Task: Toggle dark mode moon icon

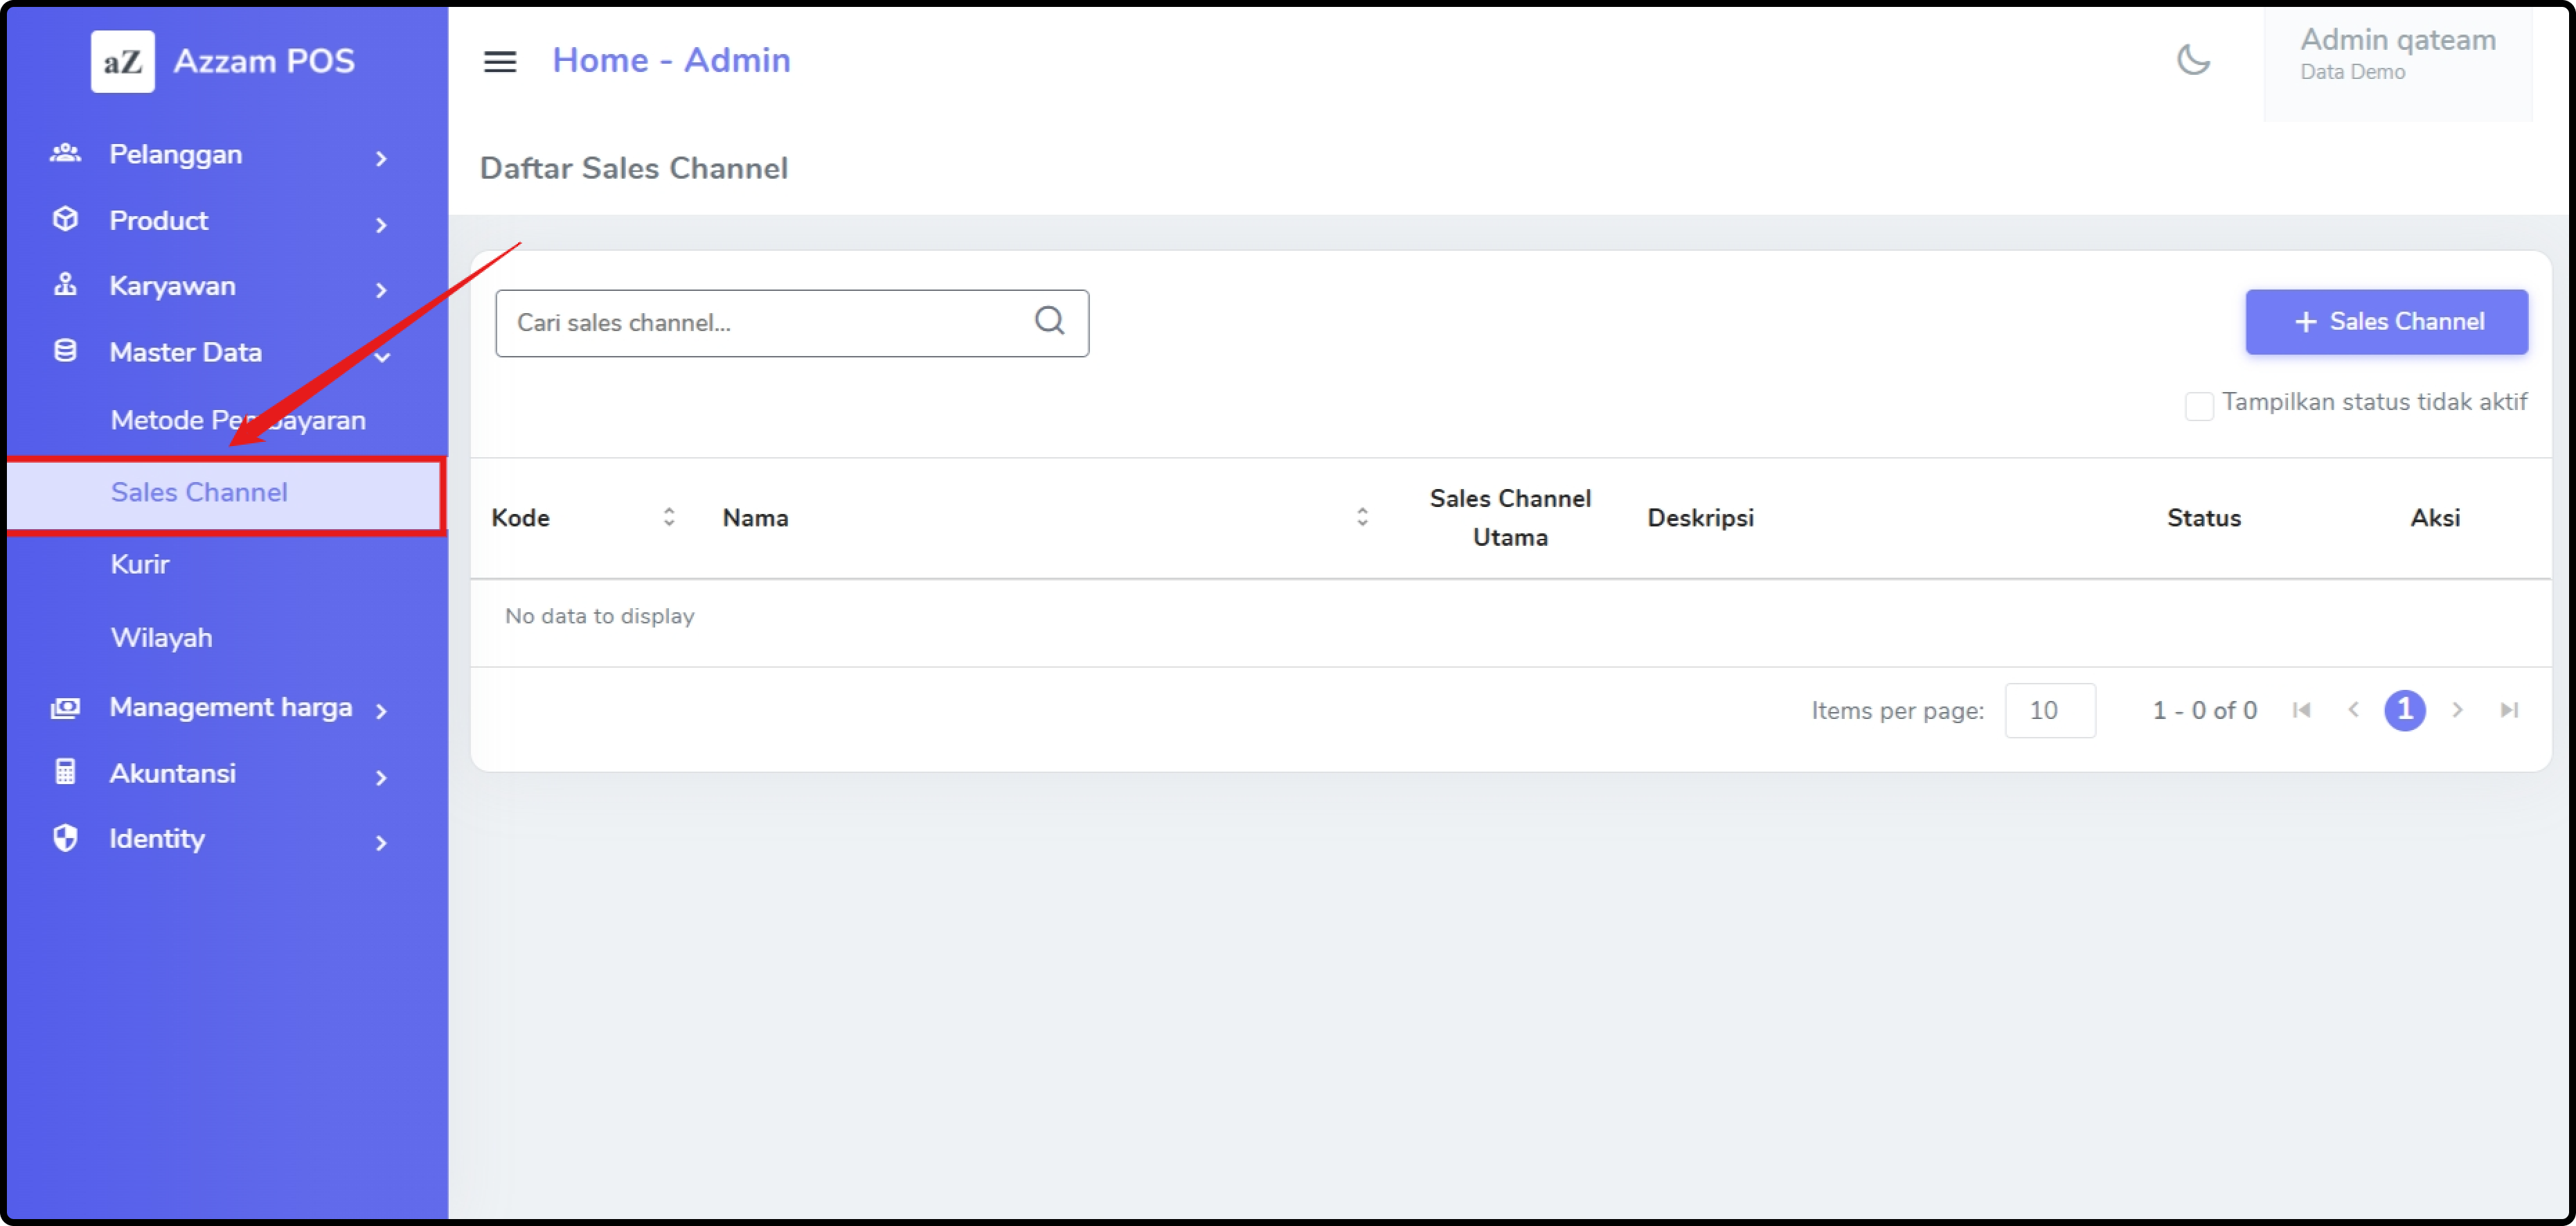Action: [x=2193, y=60]
